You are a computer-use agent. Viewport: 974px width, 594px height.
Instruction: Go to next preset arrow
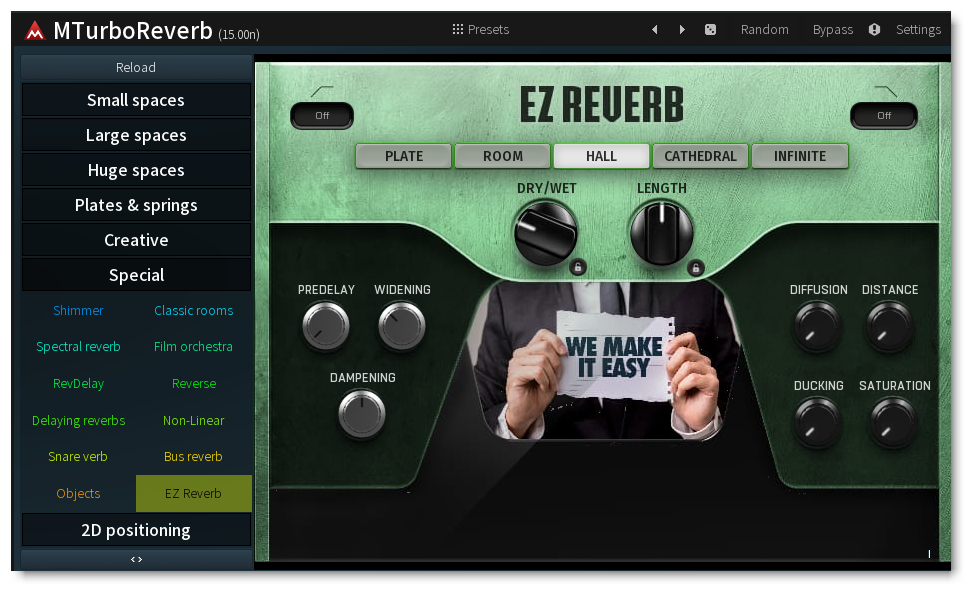[682, 29]
